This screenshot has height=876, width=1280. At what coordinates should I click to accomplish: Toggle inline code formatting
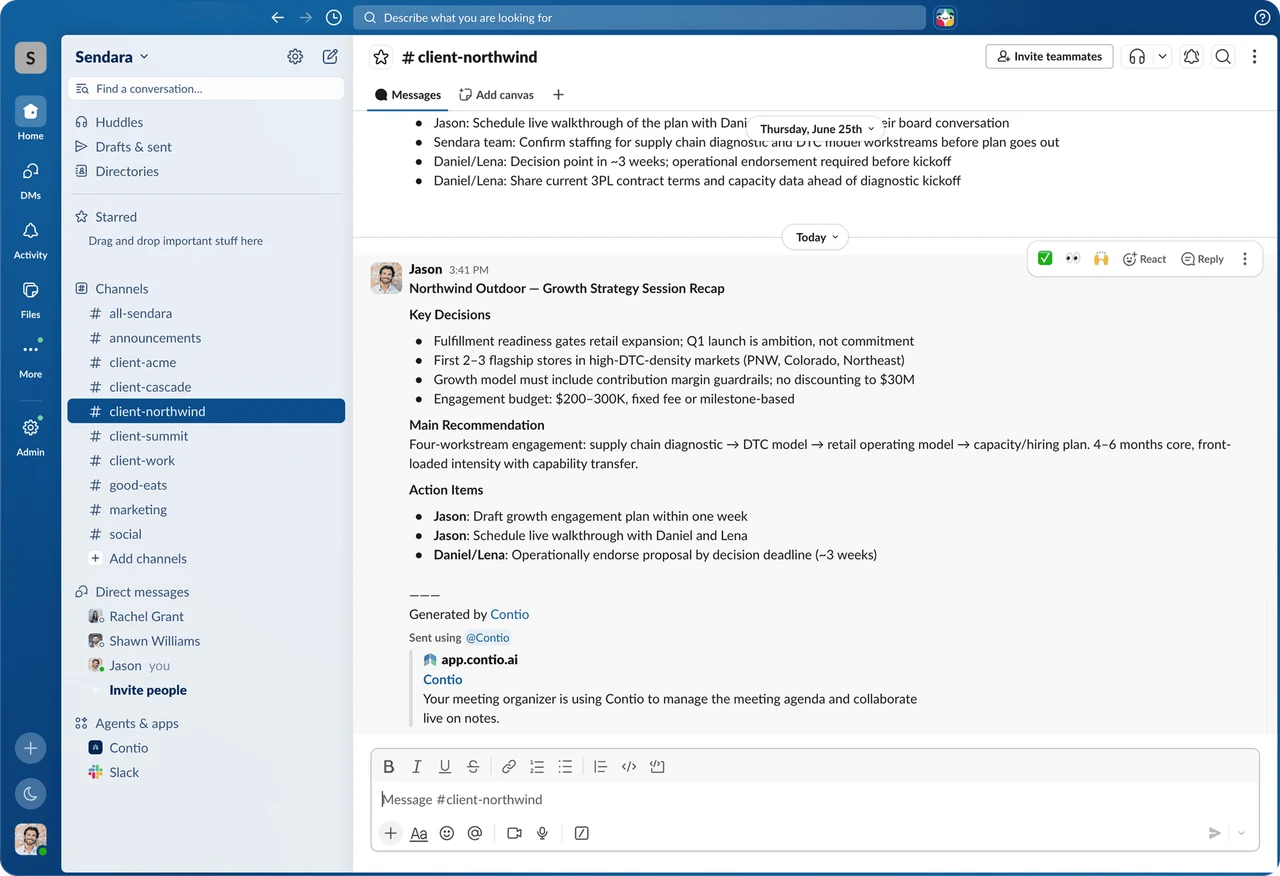pyautogui.click(x=629, y=767)
